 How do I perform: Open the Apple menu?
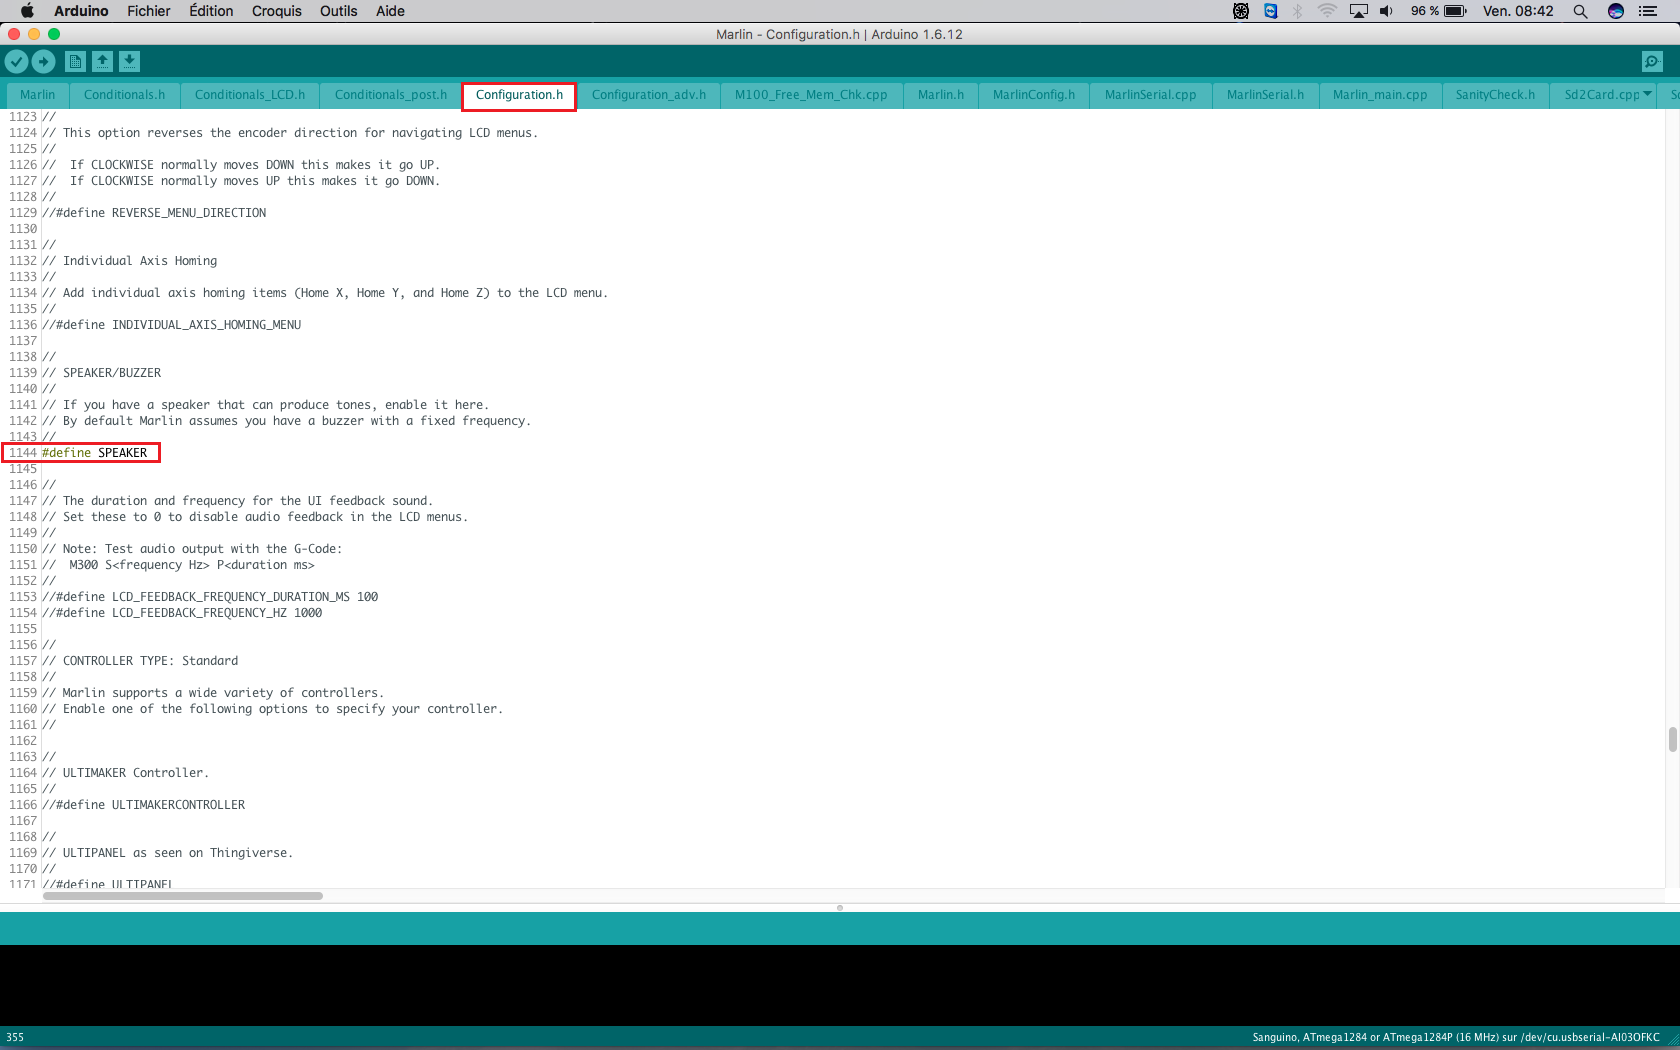(x=27, y=11)
